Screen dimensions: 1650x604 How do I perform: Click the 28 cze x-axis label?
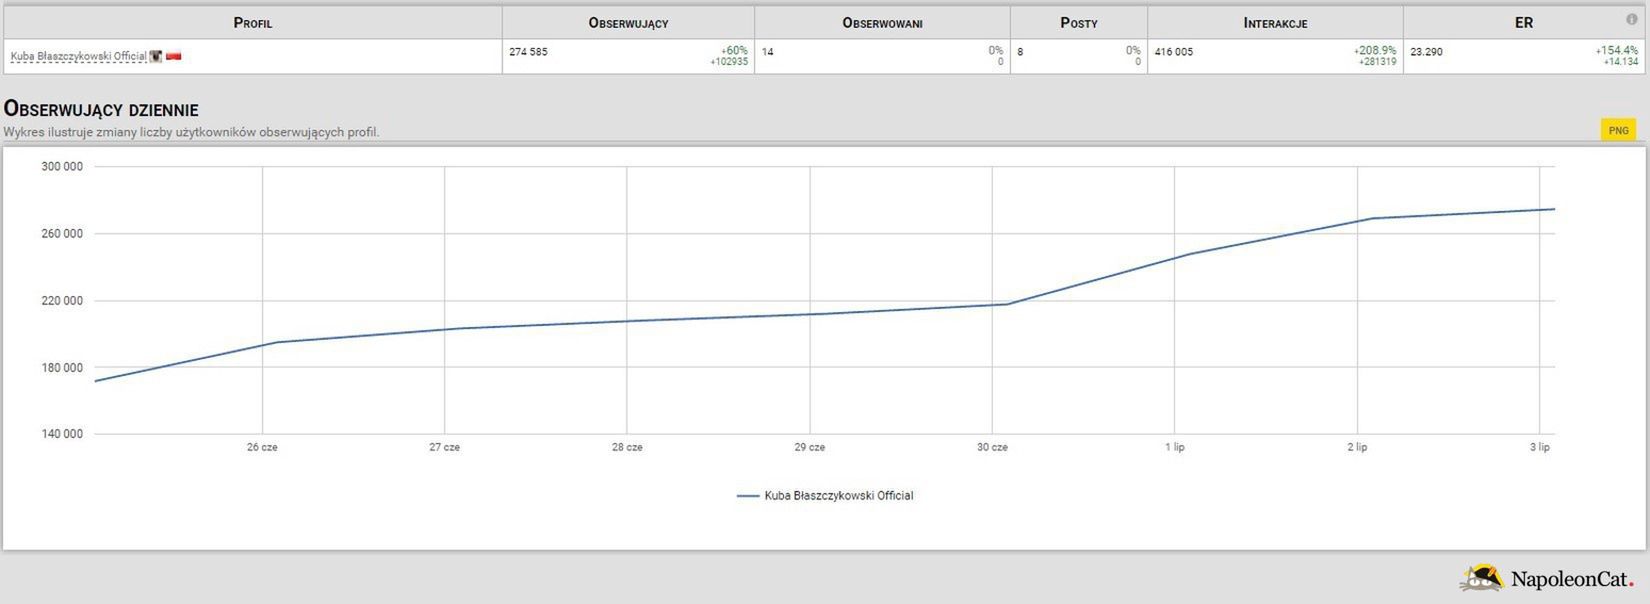627,447
